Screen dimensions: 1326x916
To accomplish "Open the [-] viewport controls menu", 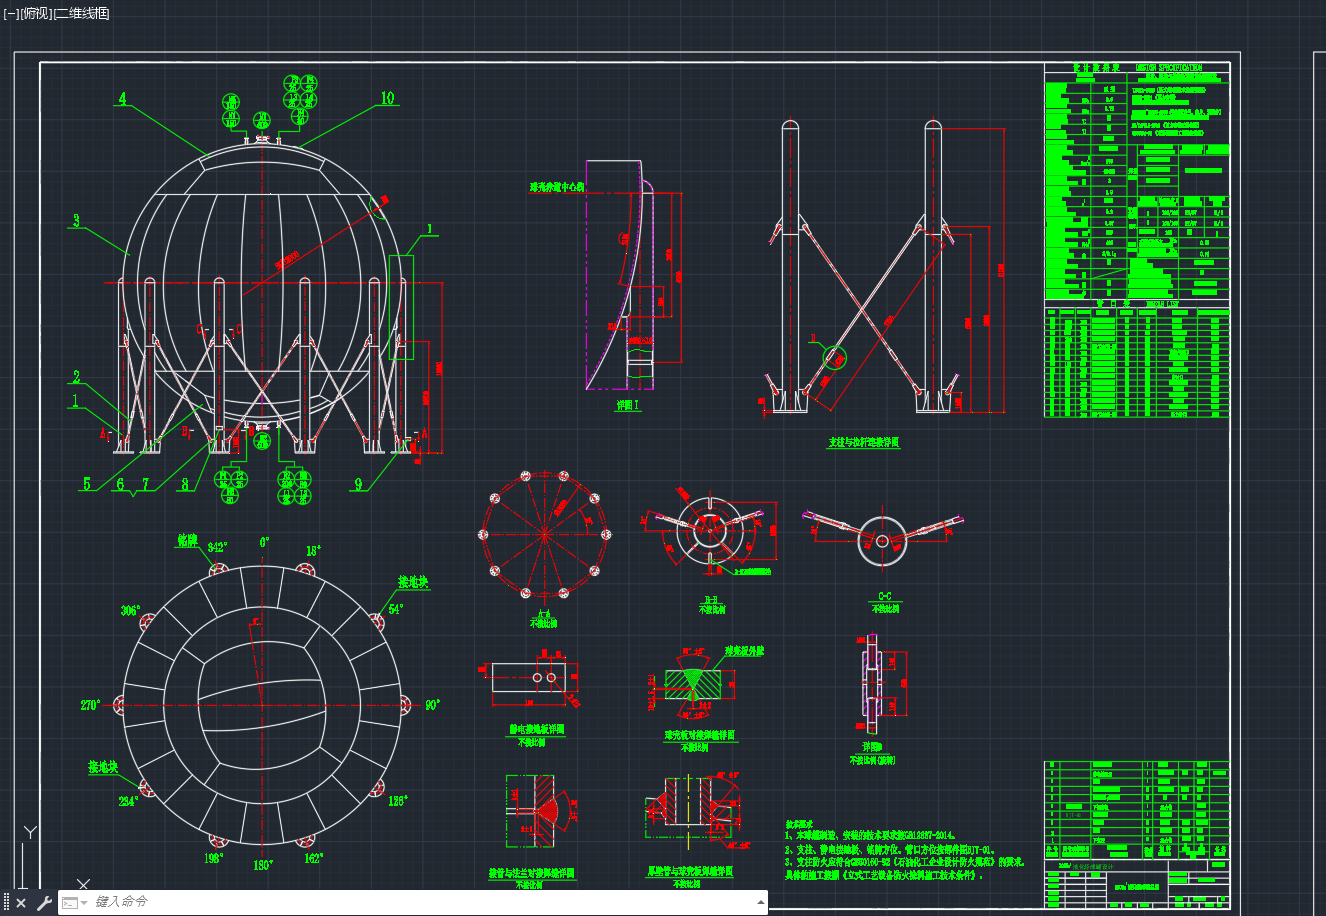I will pyautogui.click(x=11, y=13).
